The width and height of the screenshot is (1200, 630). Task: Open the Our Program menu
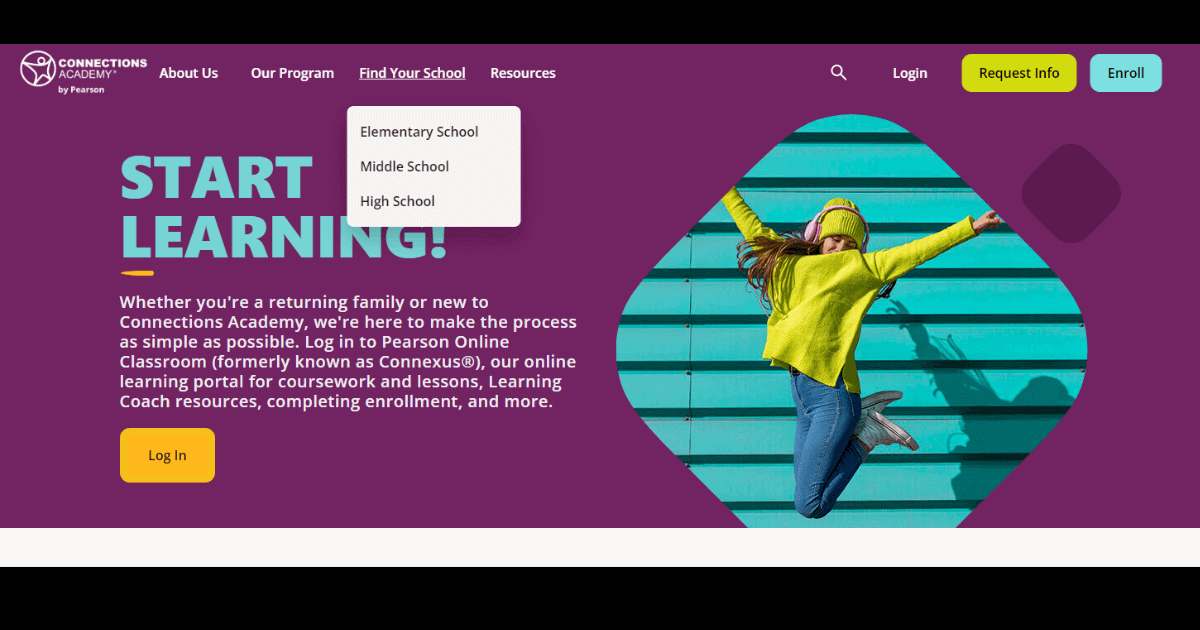pos(292,73)
